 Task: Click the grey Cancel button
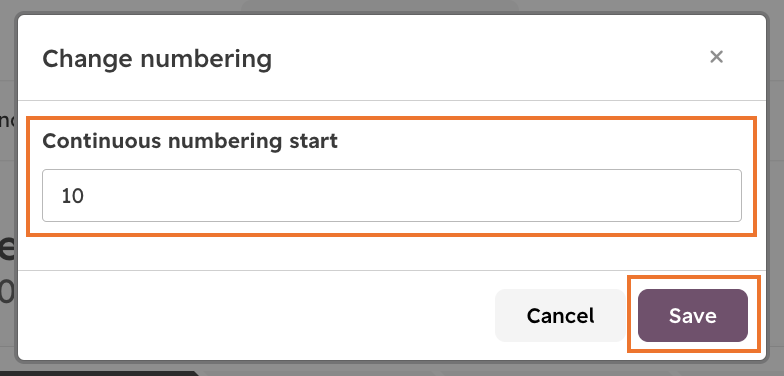pyautogui.click(x=560, y=316)
